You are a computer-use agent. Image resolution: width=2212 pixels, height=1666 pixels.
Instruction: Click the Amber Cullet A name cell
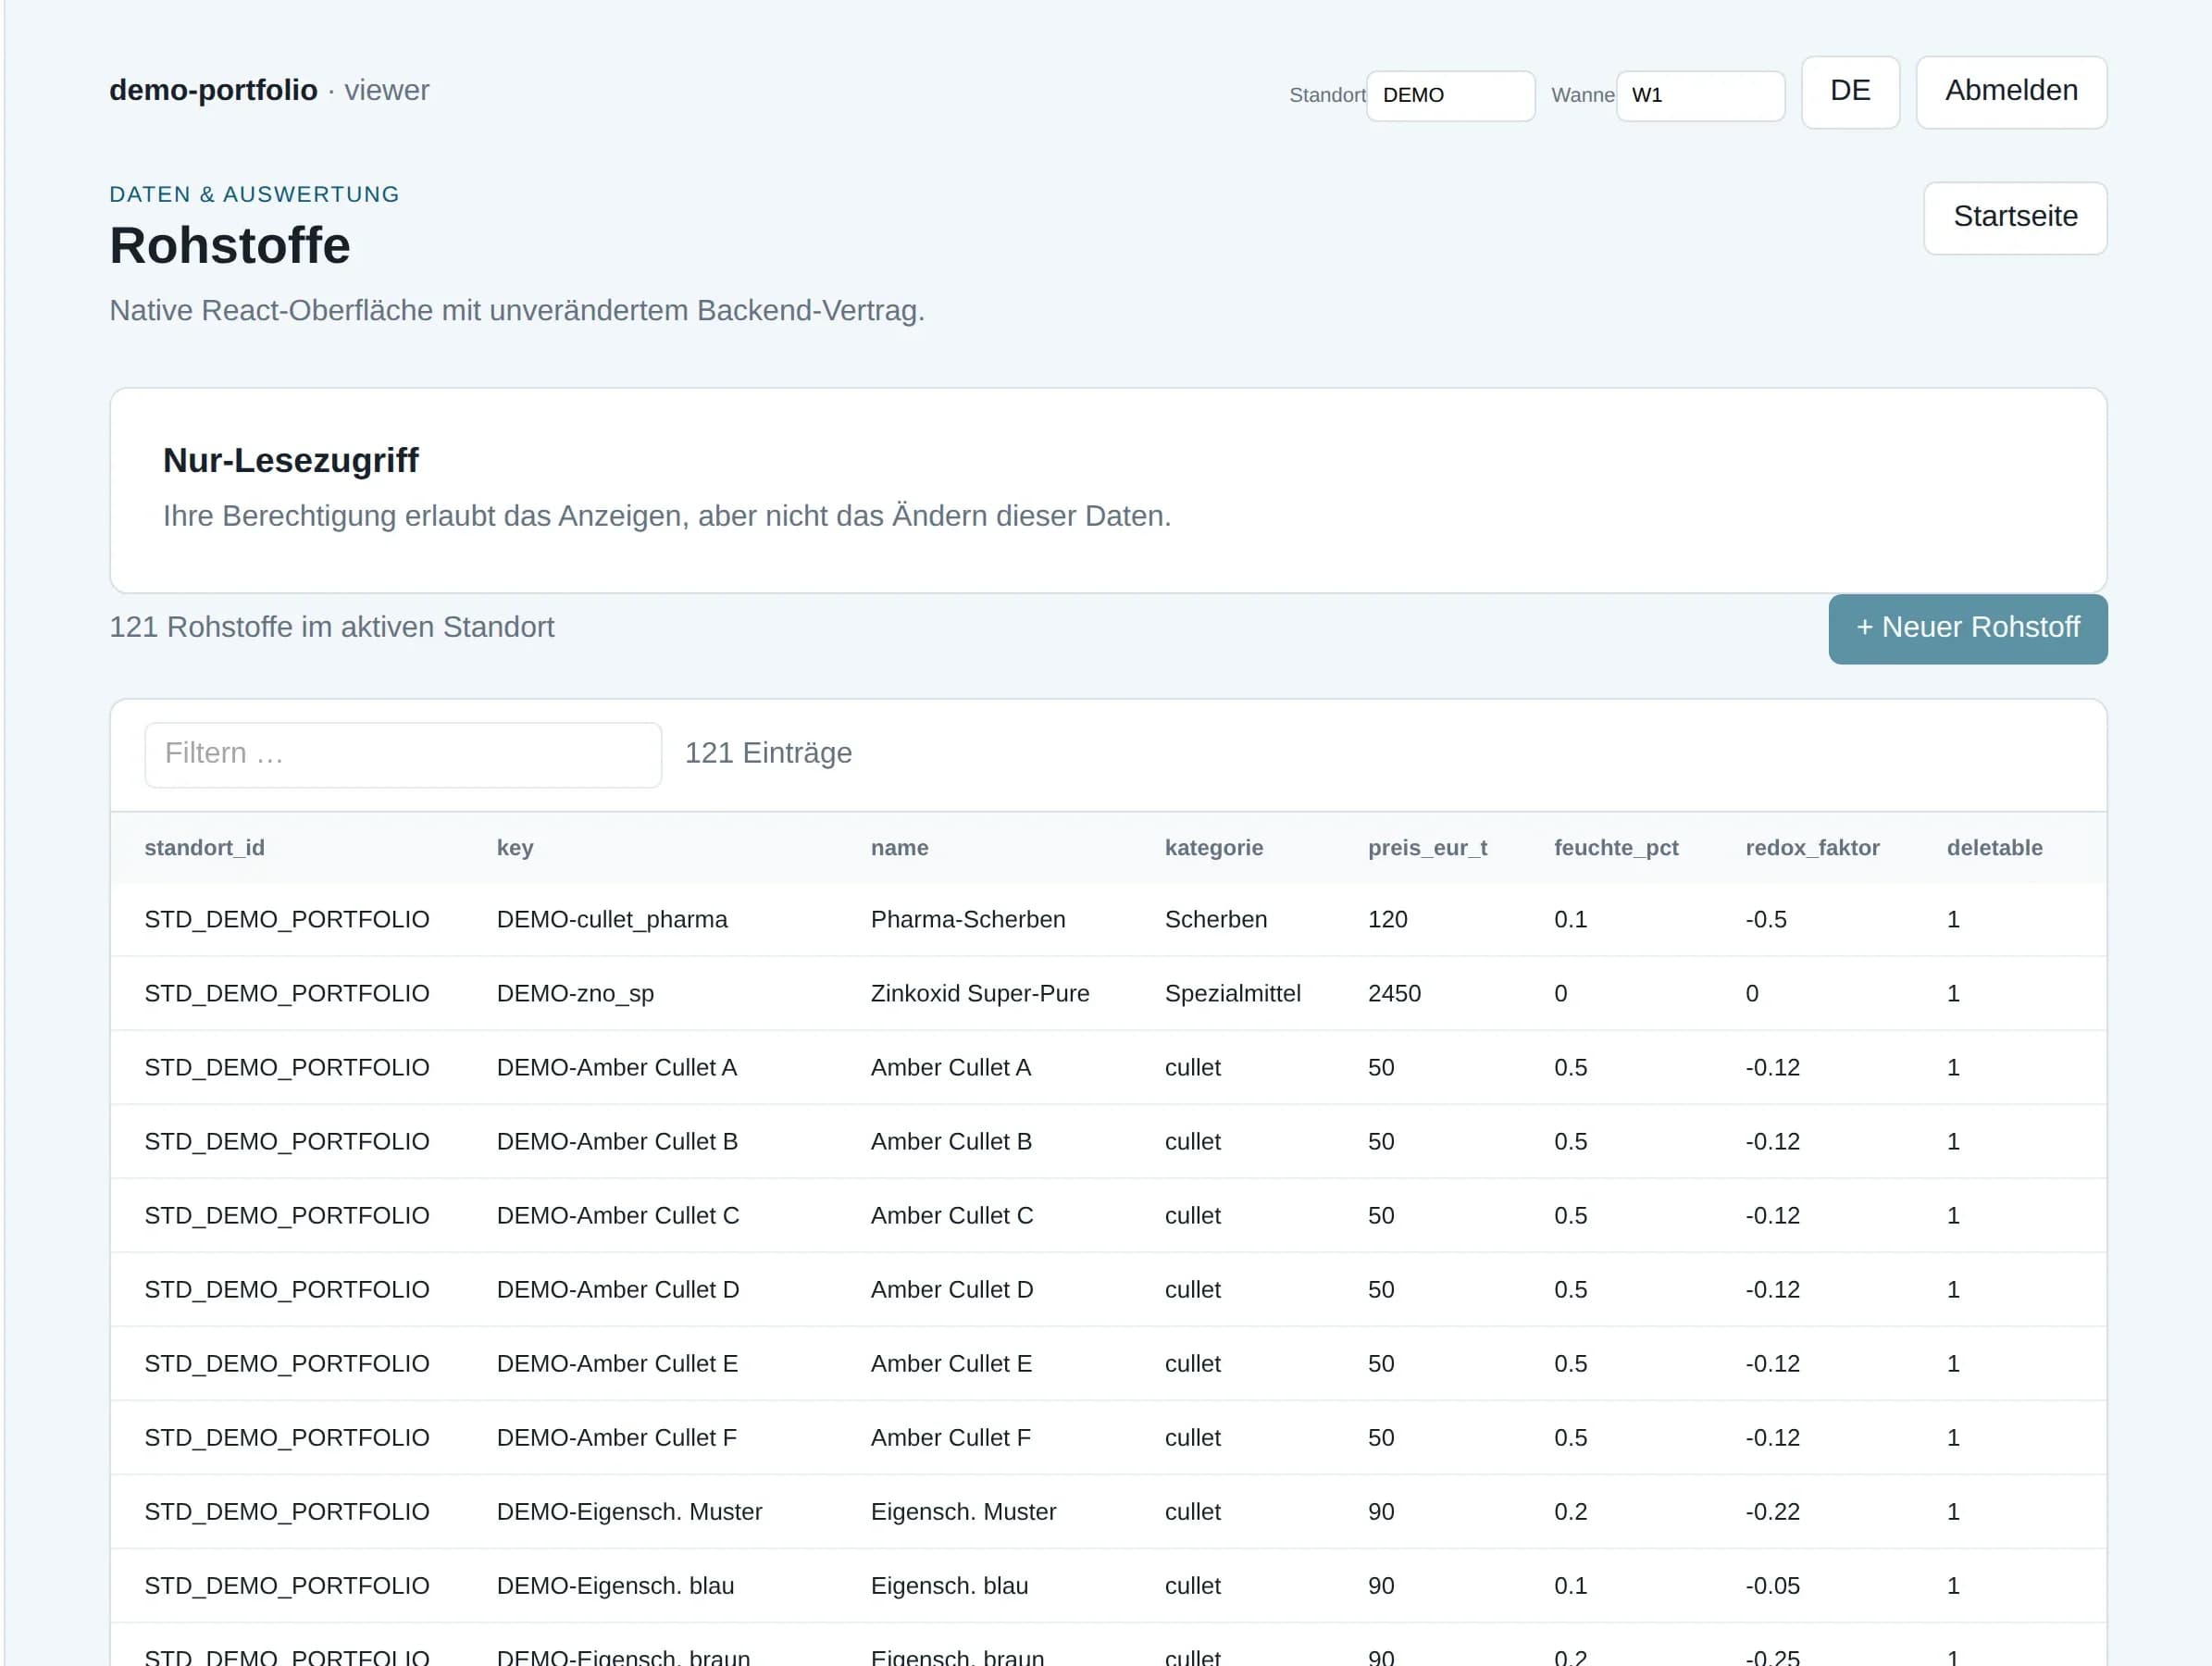(x=950, y=1067)
